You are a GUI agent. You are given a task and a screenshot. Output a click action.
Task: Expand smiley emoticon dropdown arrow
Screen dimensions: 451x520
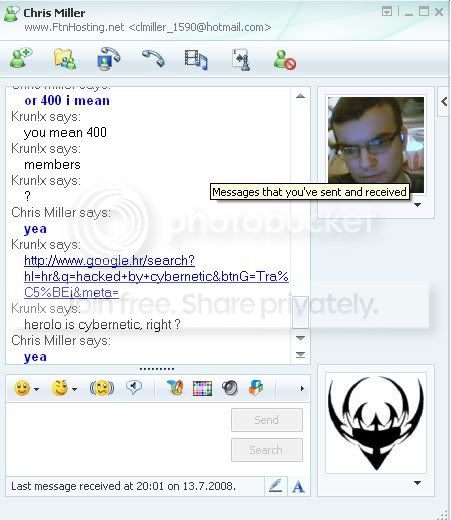point(36,389)
